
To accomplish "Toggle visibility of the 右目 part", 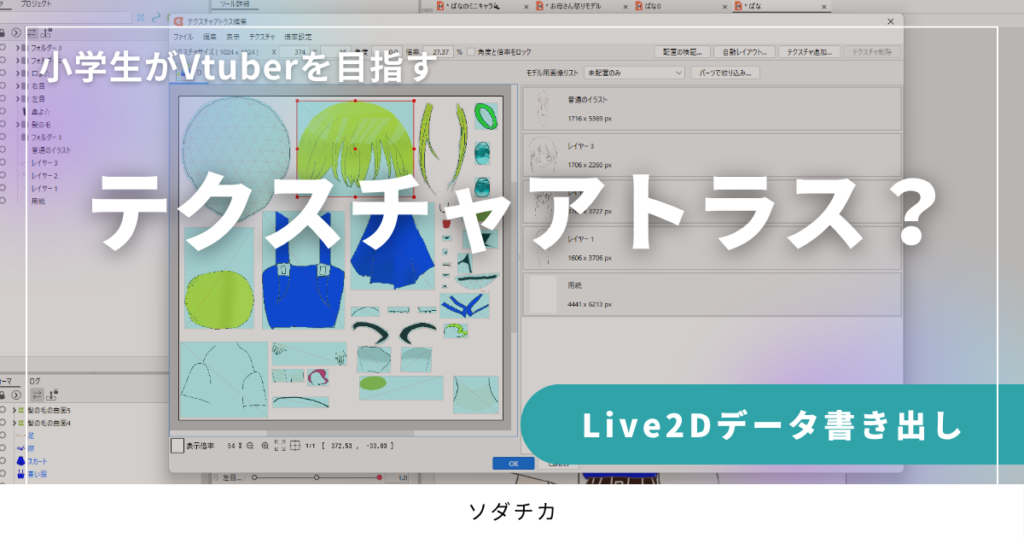I will coord(3,86).
